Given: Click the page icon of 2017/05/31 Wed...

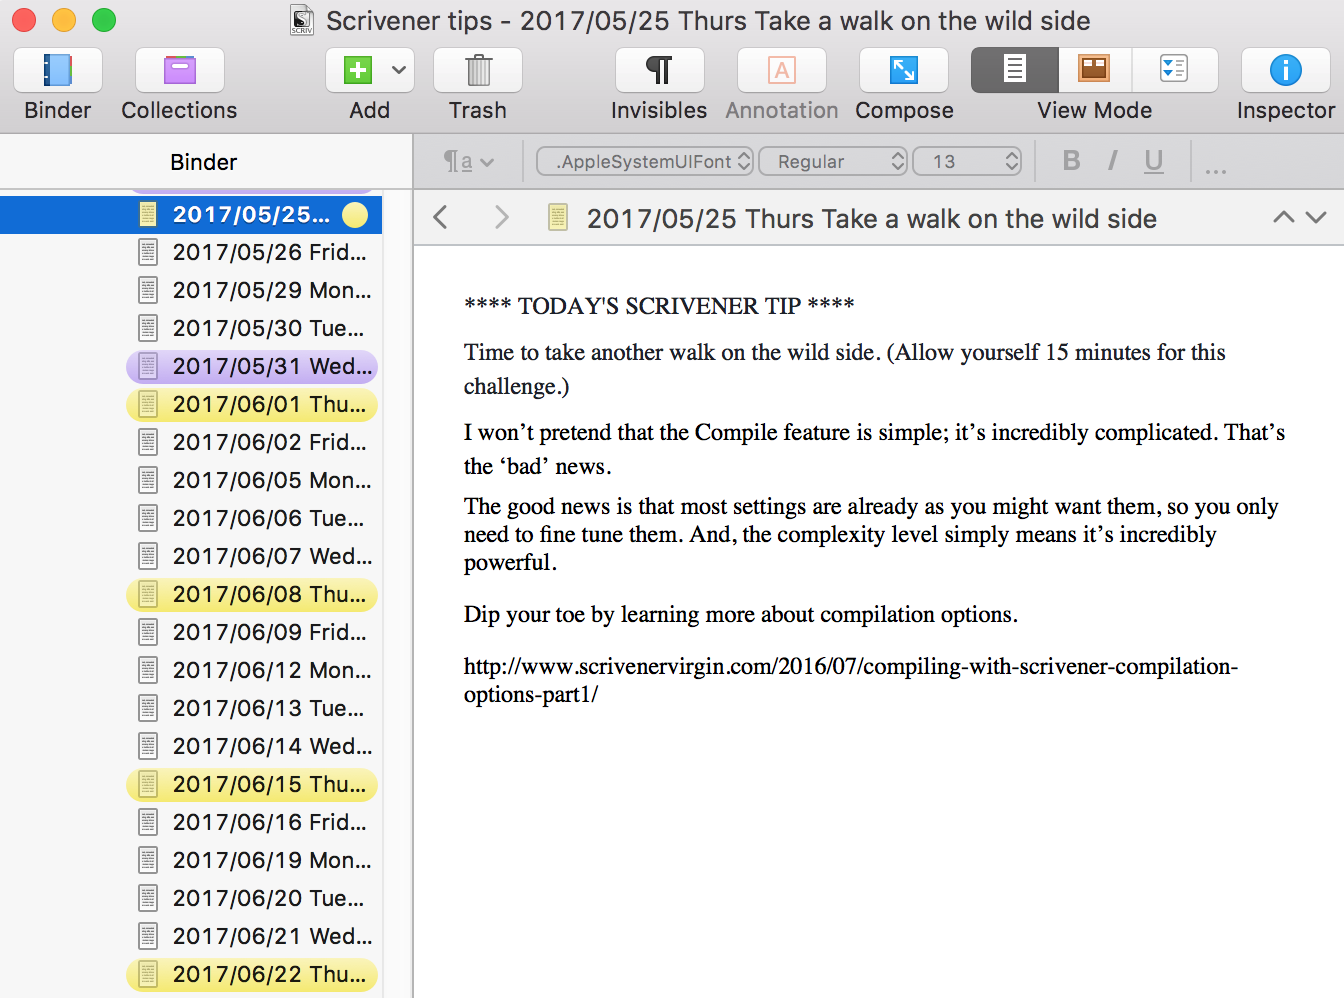Looking at the screenshot, I should pyautogui.click(x=148, y=366).
